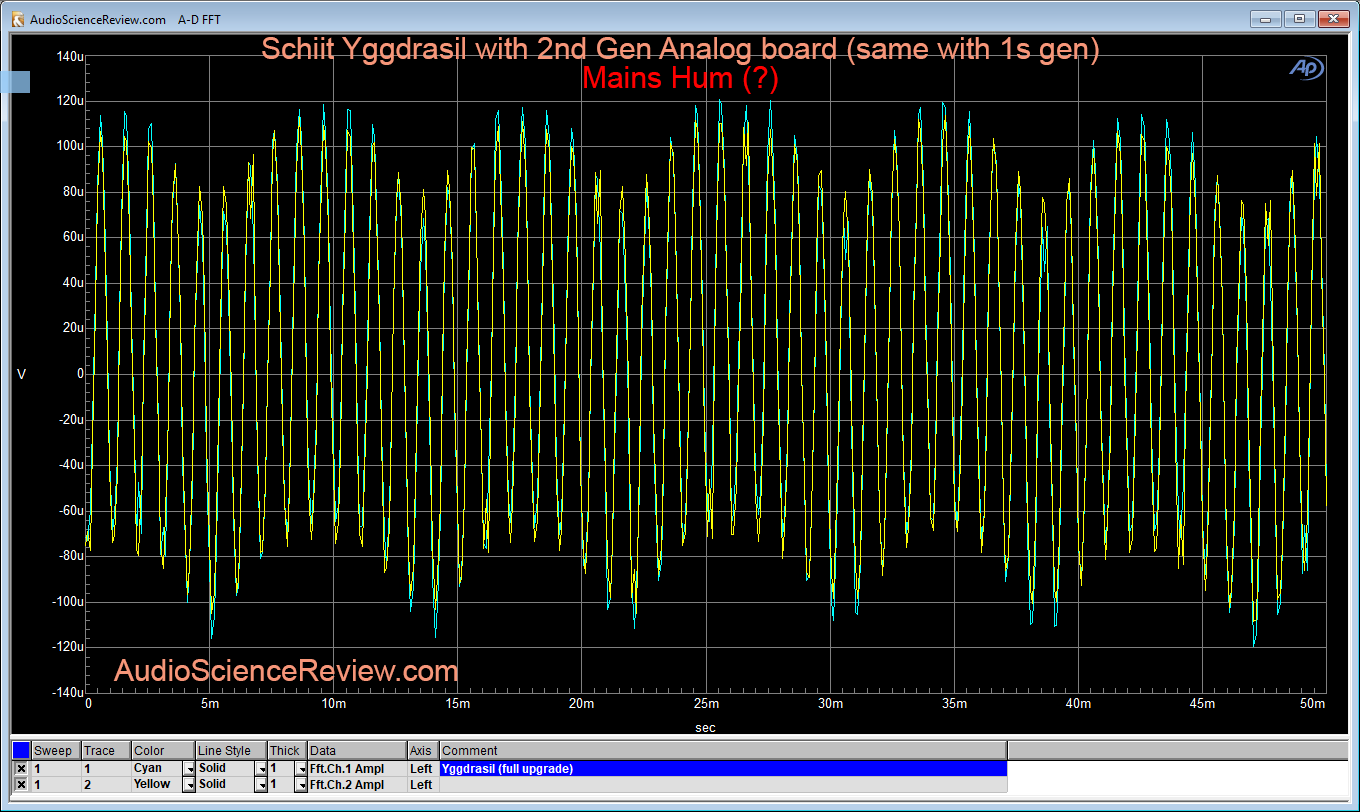
Task: Click the 'V' y-axis unit label
Action: (x=22, y=374)
